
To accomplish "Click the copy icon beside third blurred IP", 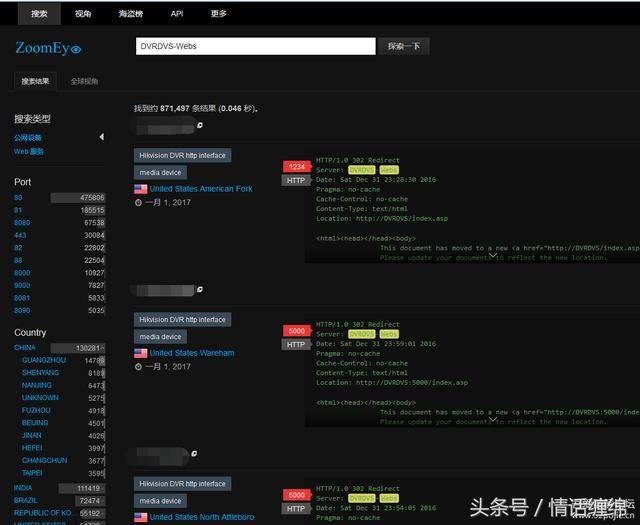I will tap(194, 454).
